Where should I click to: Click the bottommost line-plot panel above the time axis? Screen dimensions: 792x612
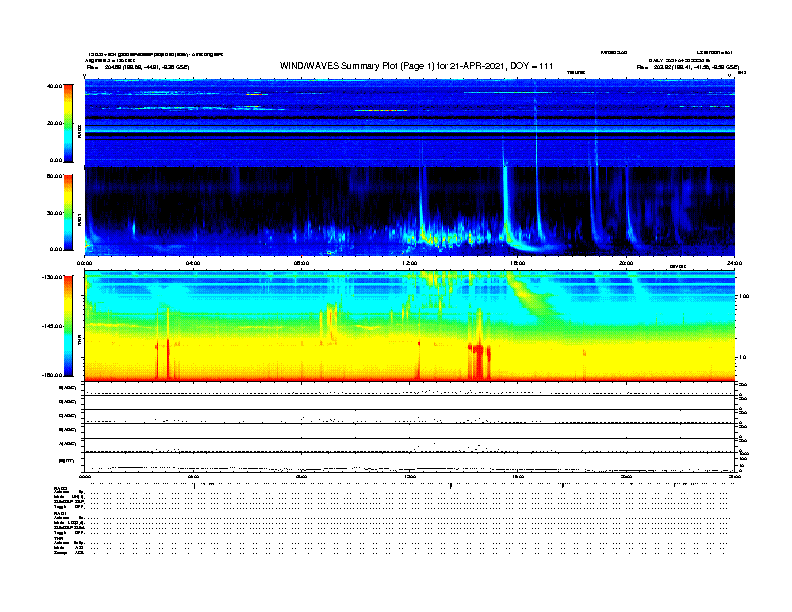coord(410,462)
